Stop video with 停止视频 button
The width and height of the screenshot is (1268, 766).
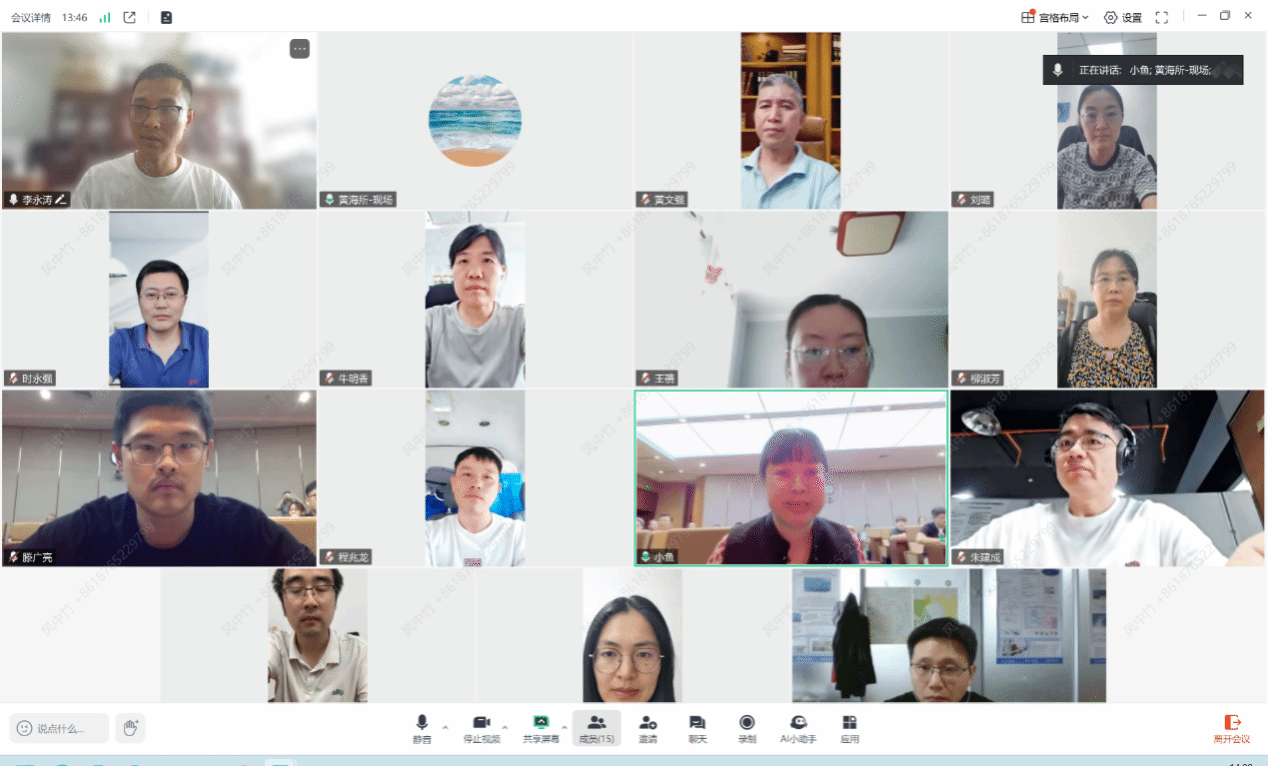481,728
